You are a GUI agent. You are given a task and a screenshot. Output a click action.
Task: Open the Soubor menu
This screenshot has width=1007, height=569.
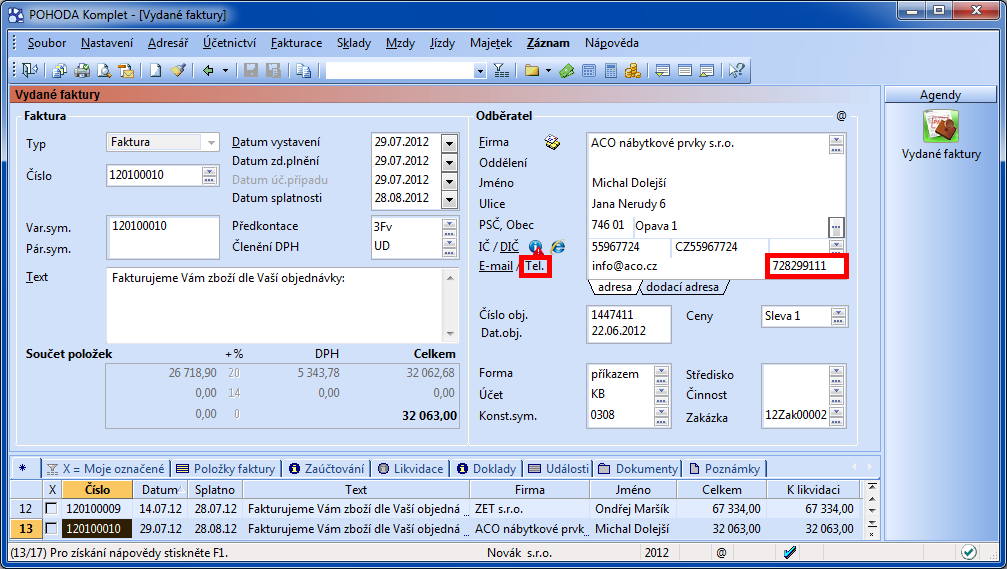[x=47, y=43]
